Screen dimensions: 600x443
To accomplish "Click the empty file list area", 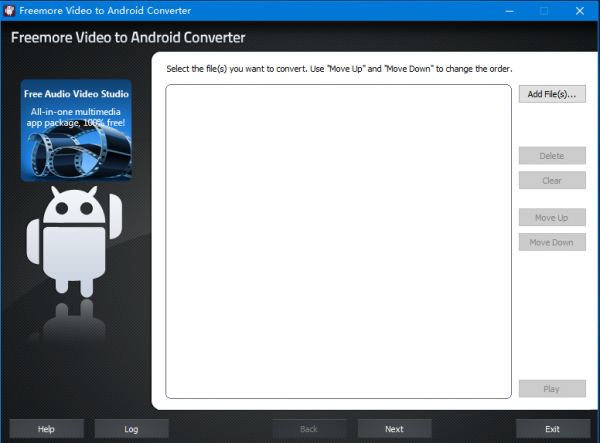I will pyautogui.click(x=338, y=241).
